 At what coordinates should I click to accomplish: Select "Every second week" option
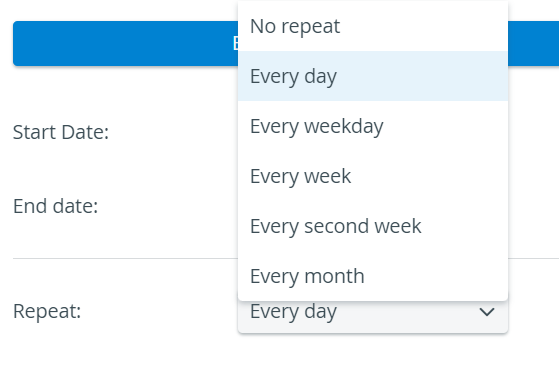pos(373,226)
